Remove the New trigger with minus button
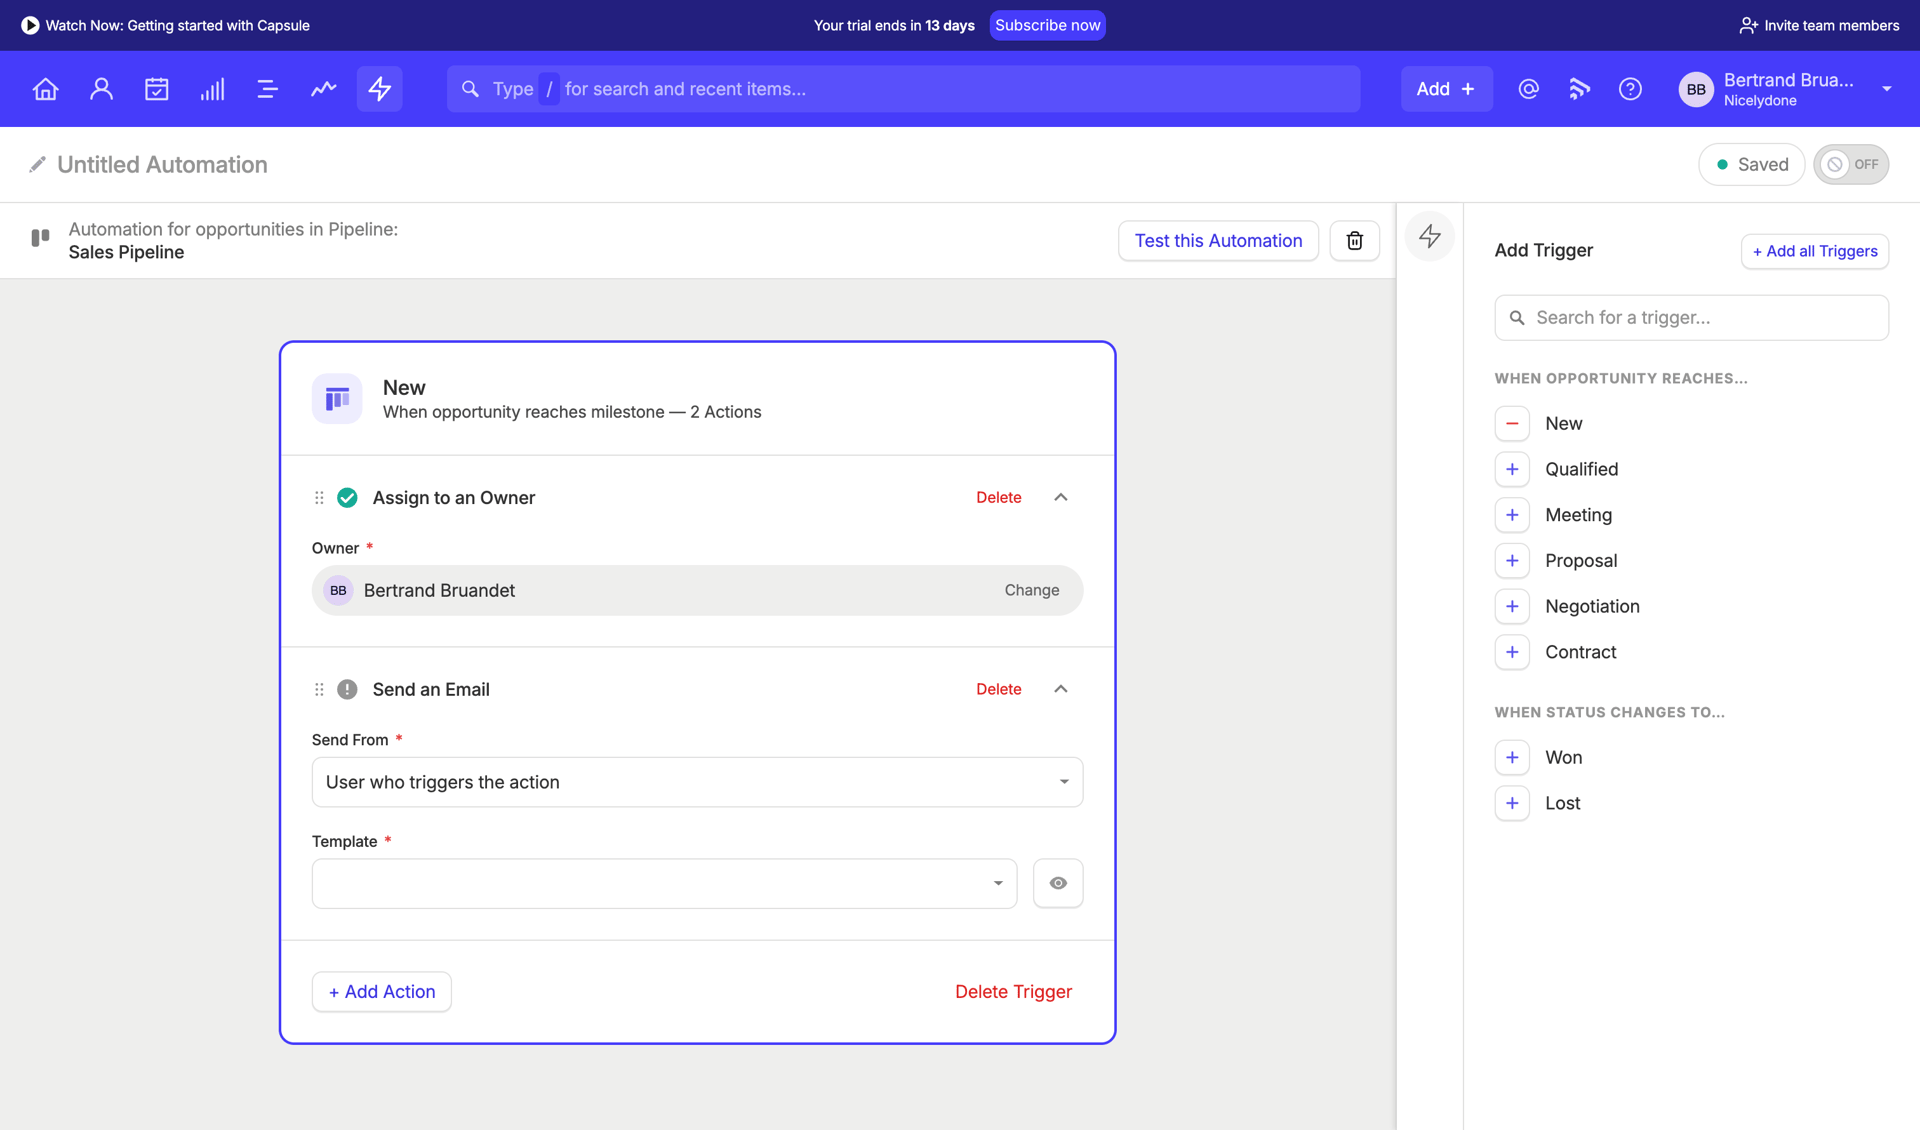The image size is (1920, 1130). coord(1512,423)
